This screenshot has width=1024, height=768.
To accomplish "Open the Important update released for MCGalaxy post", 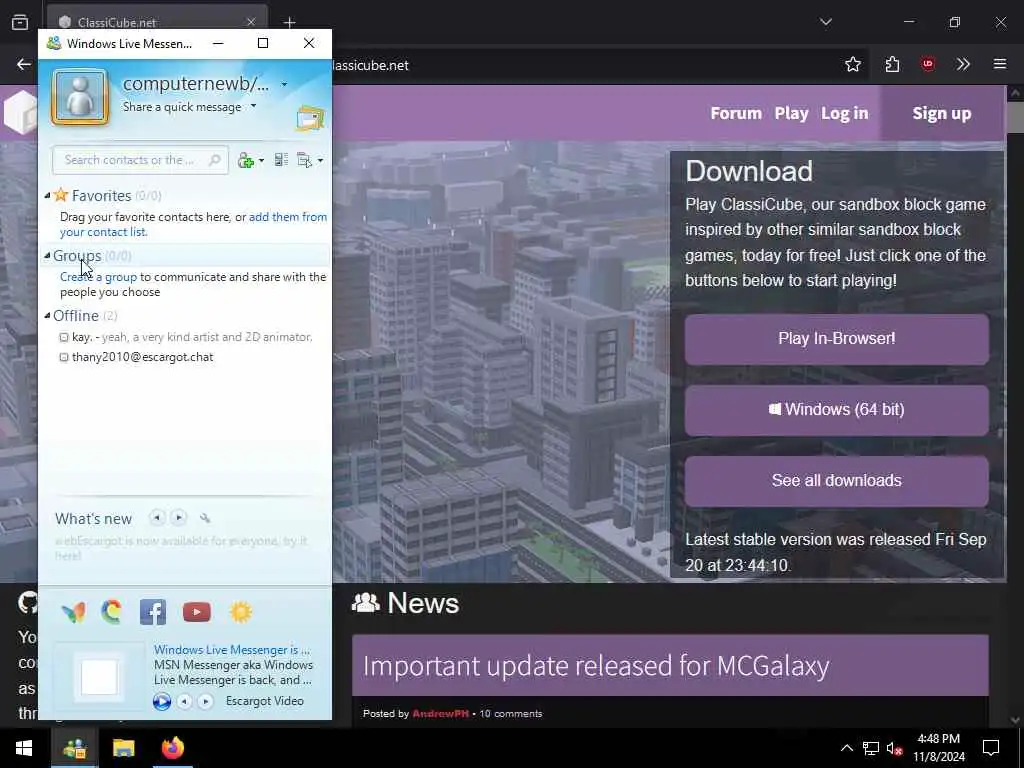I will click(x=596, y=665).
